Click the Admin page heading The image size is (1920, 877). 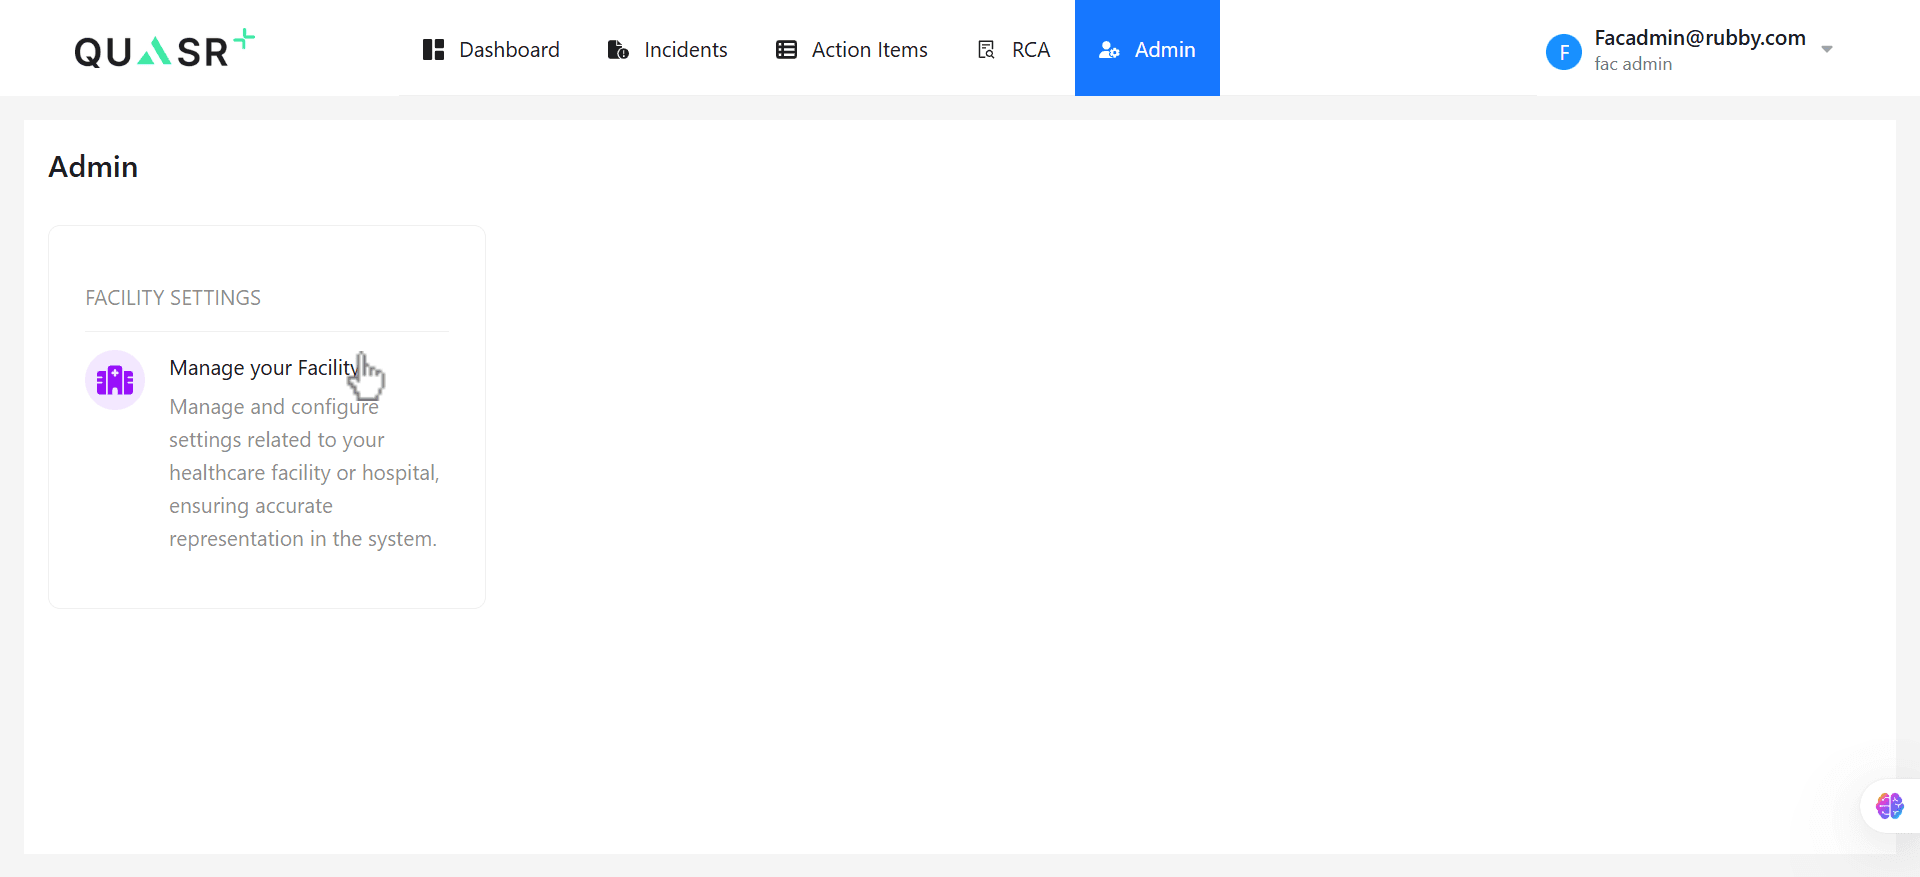click(x=93, y=167)
